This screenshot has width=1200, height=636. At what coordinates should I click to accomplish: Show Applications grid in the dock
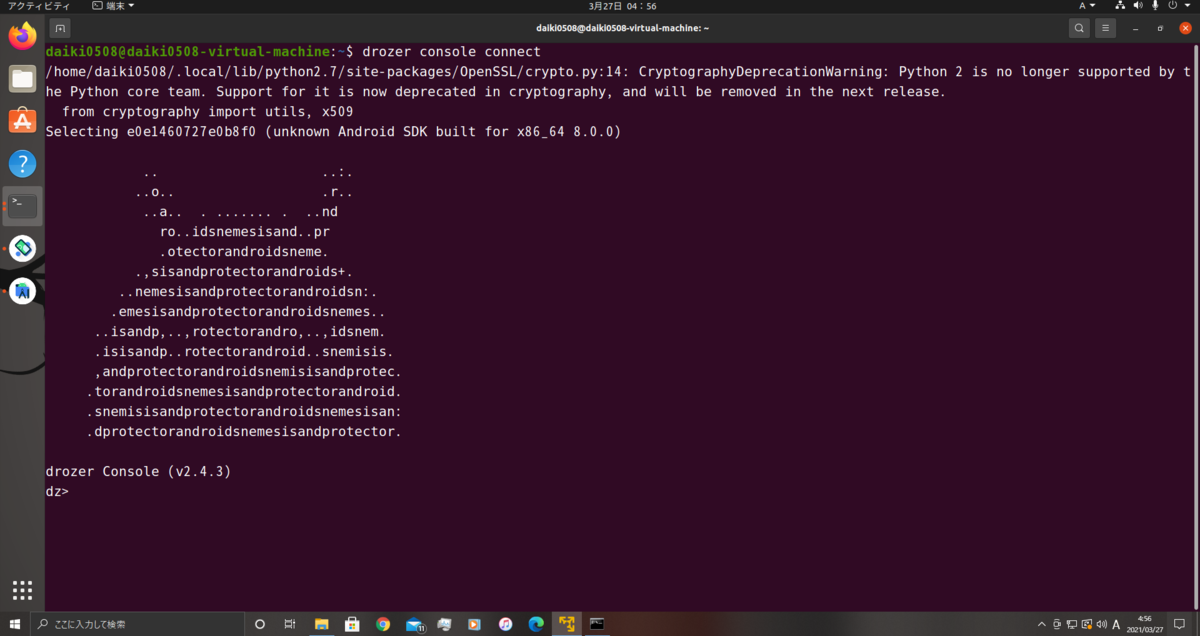[x=22, y=589]
